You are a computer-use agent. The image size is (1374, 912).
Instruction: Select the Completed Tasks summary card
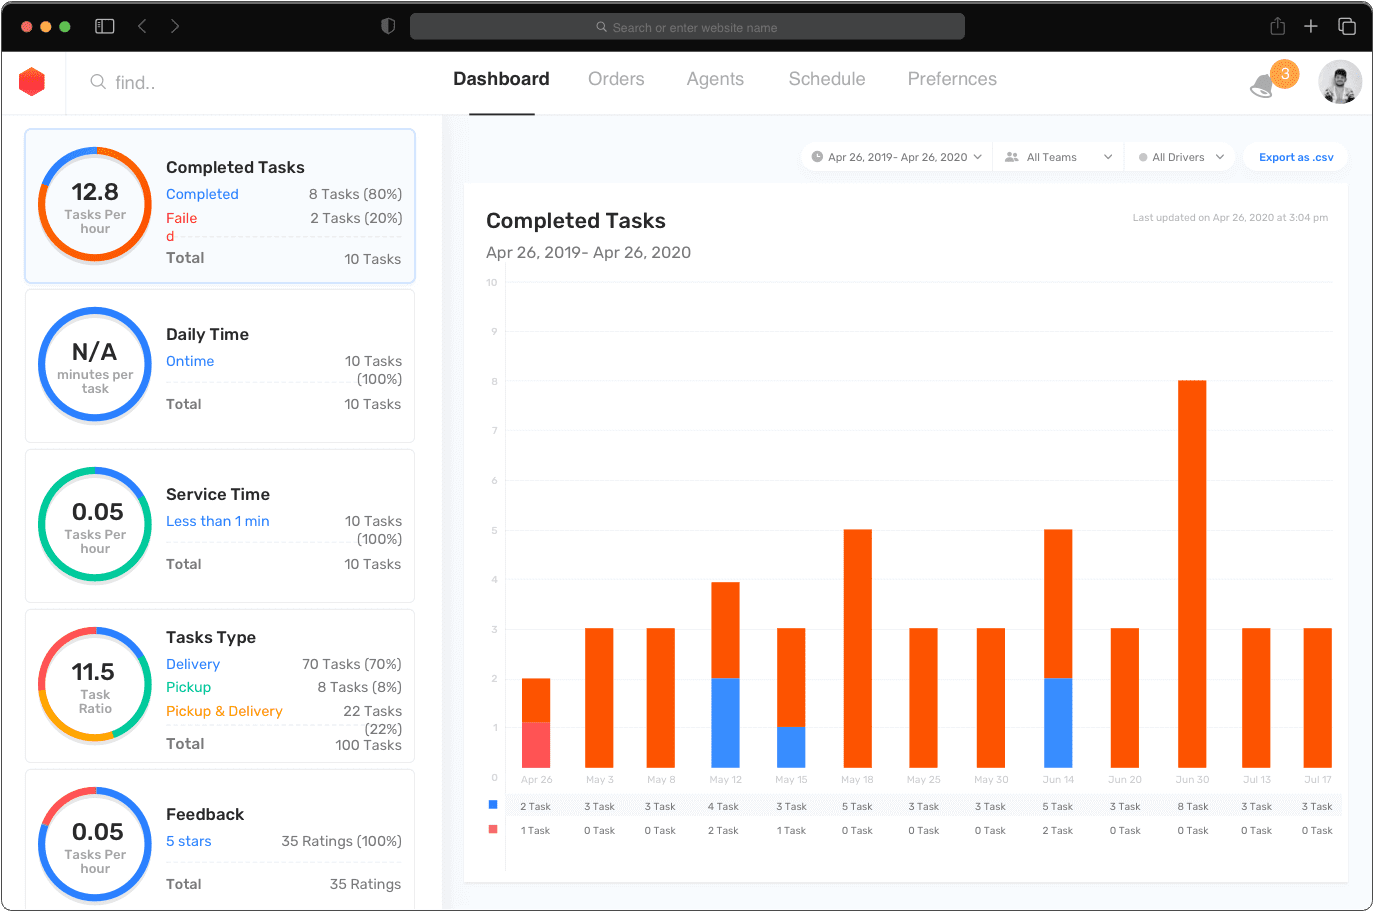coord(220,206)
